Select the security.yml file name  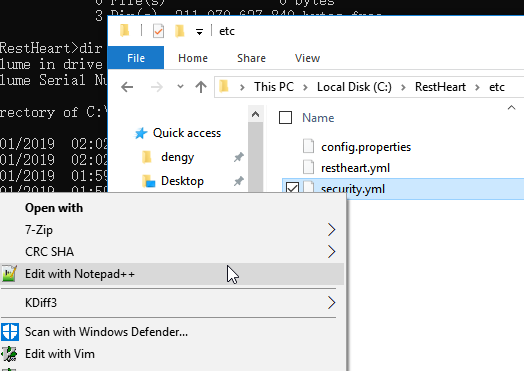tap(353, 189)
